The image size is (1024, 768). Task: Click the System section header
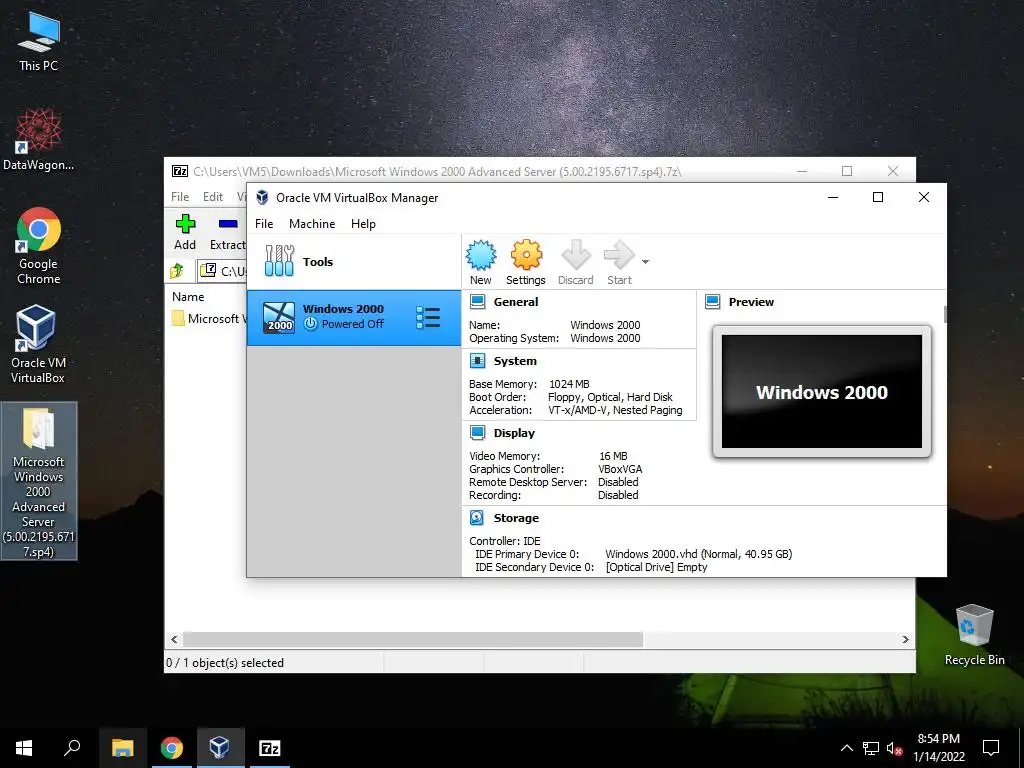pos(515,360)
